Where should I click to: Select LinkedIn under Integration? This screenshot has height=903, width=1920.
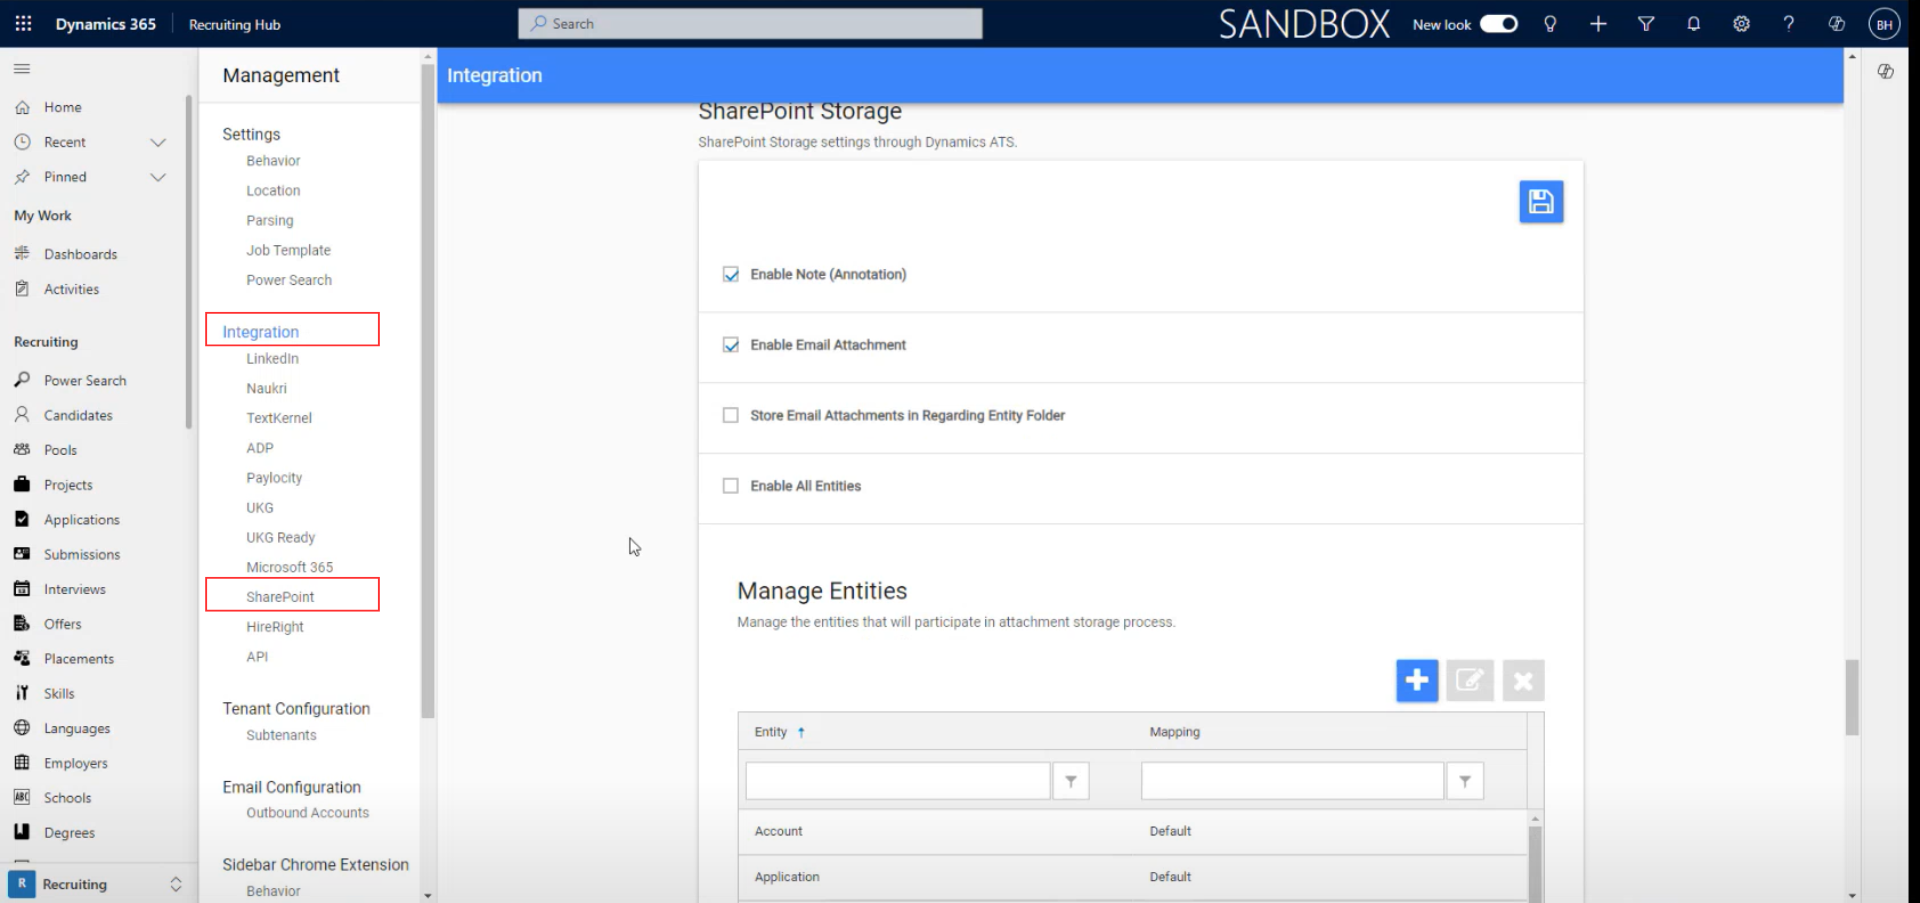(x=272, y=358)
